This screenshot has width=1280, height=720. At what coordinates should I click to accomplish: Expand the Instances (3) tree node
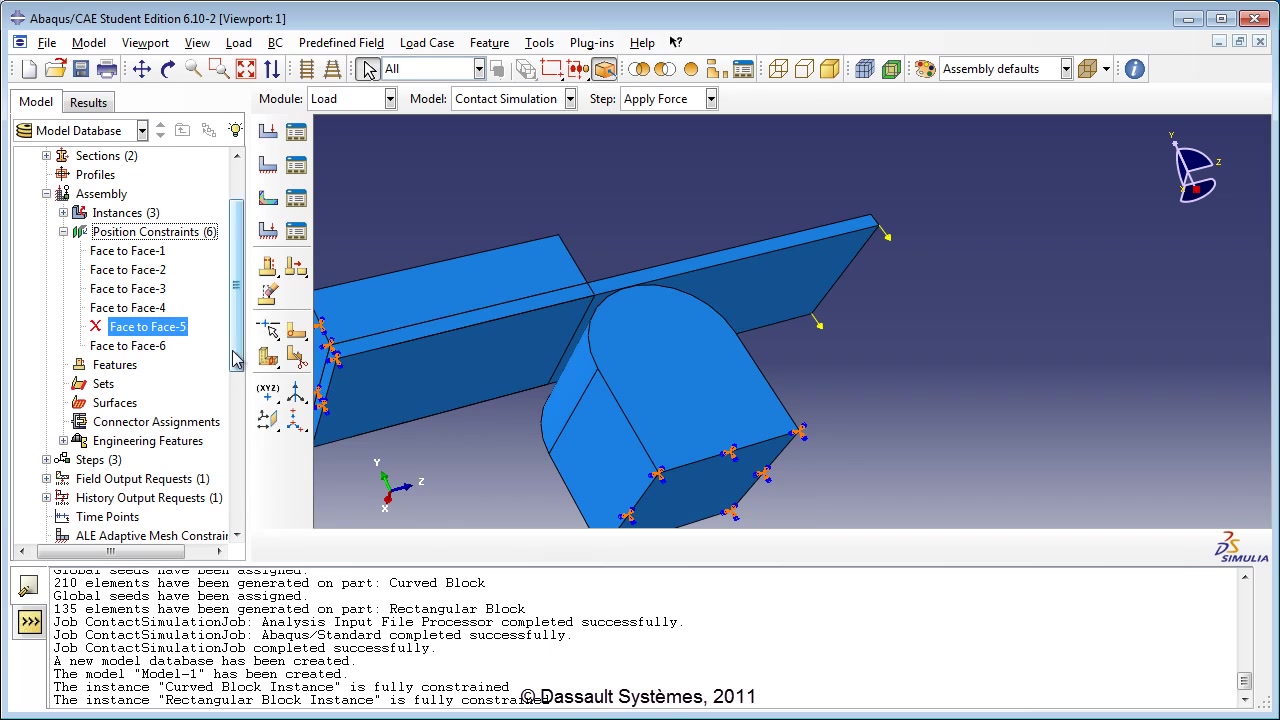pos(63,213)
